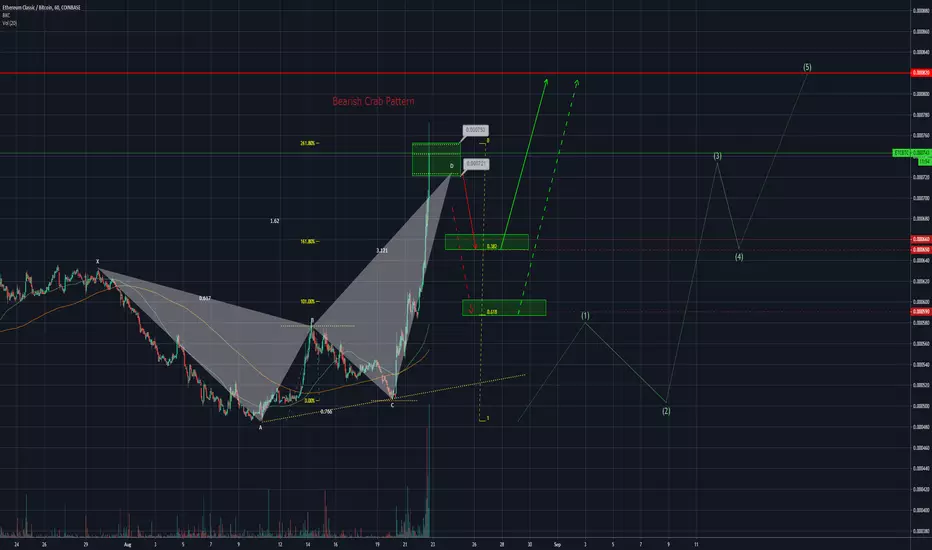The width and height of the screenshot is (932, 550).
Task: Click the red price label at 0.000820
Action: click(921, 73)
